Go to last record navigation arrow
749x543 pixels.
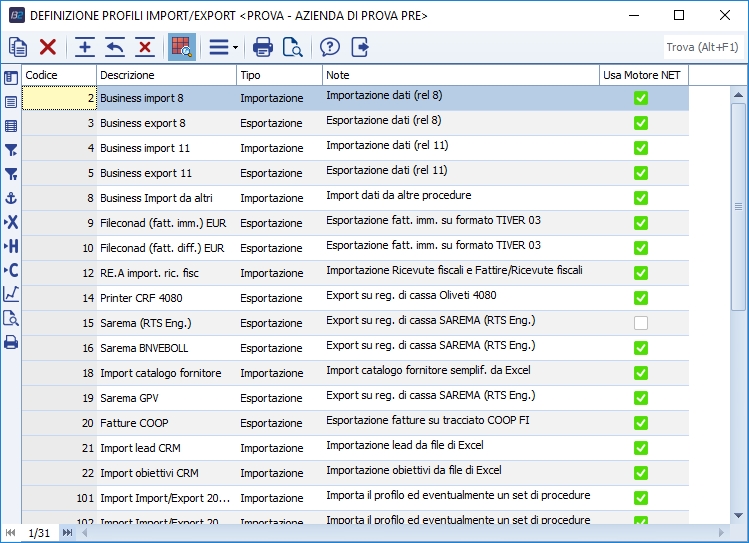click(x=68, y=533)
